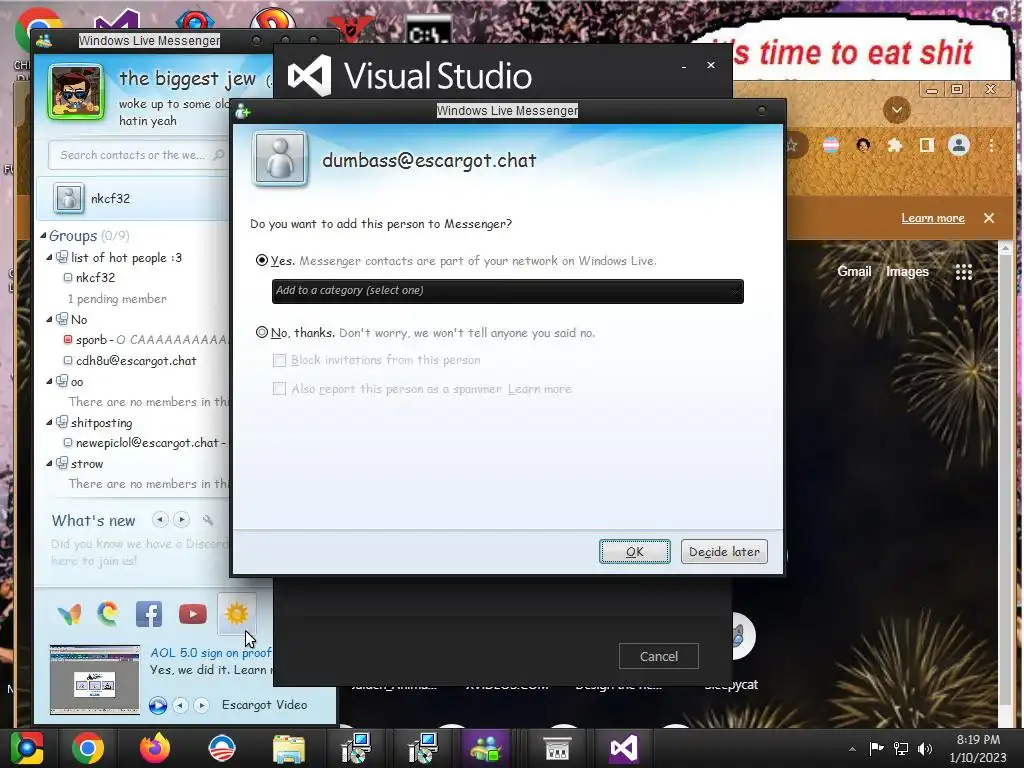Screen dimensions: 1024x768
Task: Go to next Escargot Video
Action: point(202,705)
